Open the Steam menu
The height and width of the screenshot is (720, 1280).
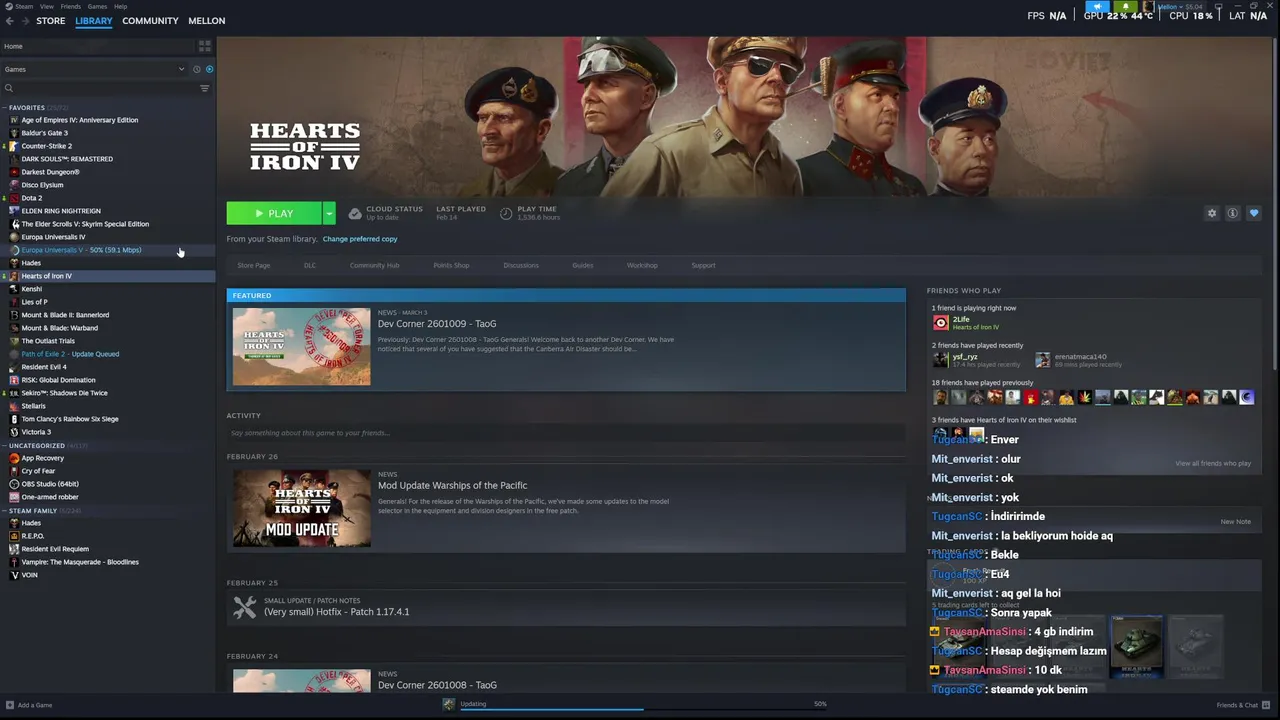tap(24, 6)
